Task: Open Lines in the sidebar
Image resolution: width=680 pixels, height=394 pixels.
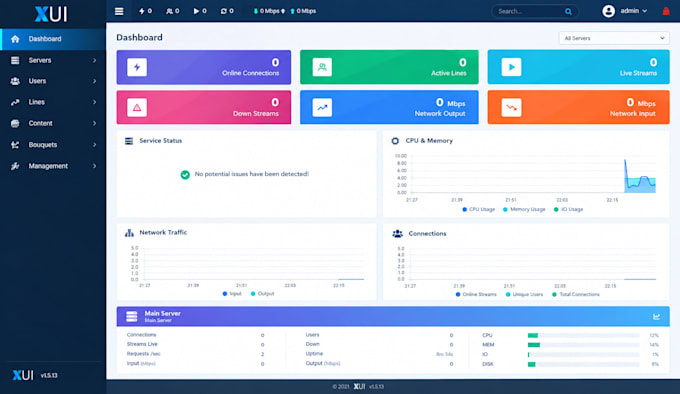Action: (x=53, y=102)
